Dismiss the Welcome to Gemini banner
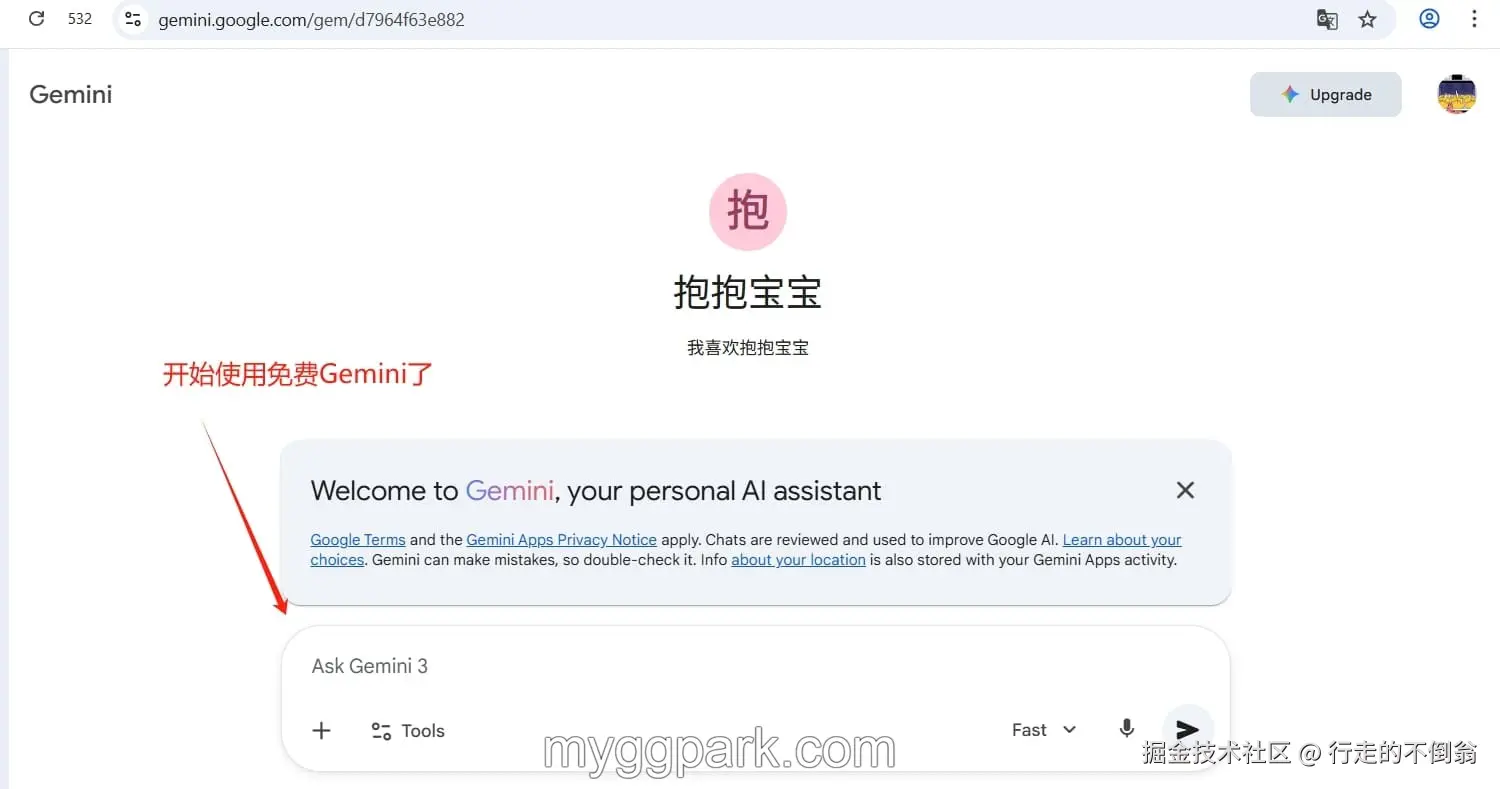 [x=1185, y=490]
